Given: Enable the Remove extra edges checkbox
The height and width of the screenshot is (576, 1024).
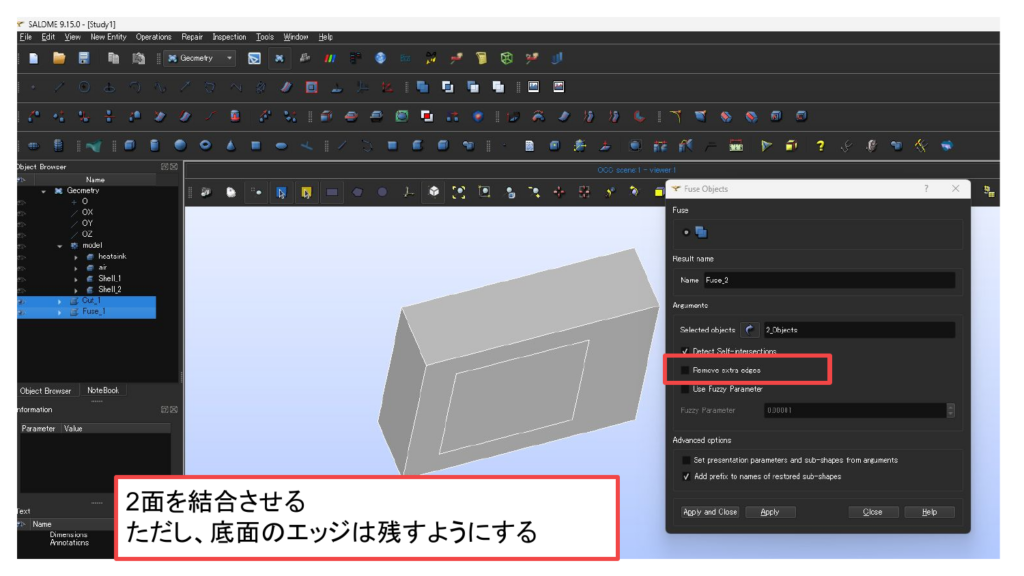Looking at the screenshot, I should tap(685, 370).
